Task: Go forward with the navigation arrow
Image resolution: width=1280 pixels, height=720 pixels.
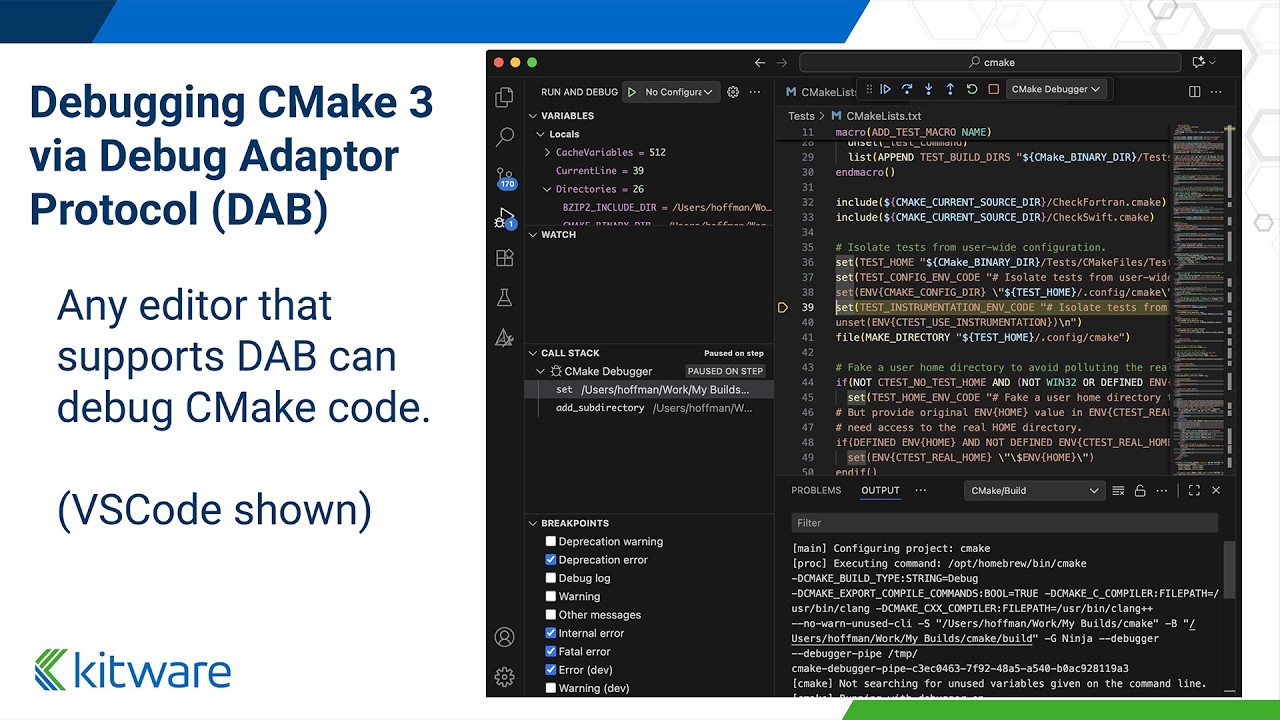Action: tap(782, 62)
